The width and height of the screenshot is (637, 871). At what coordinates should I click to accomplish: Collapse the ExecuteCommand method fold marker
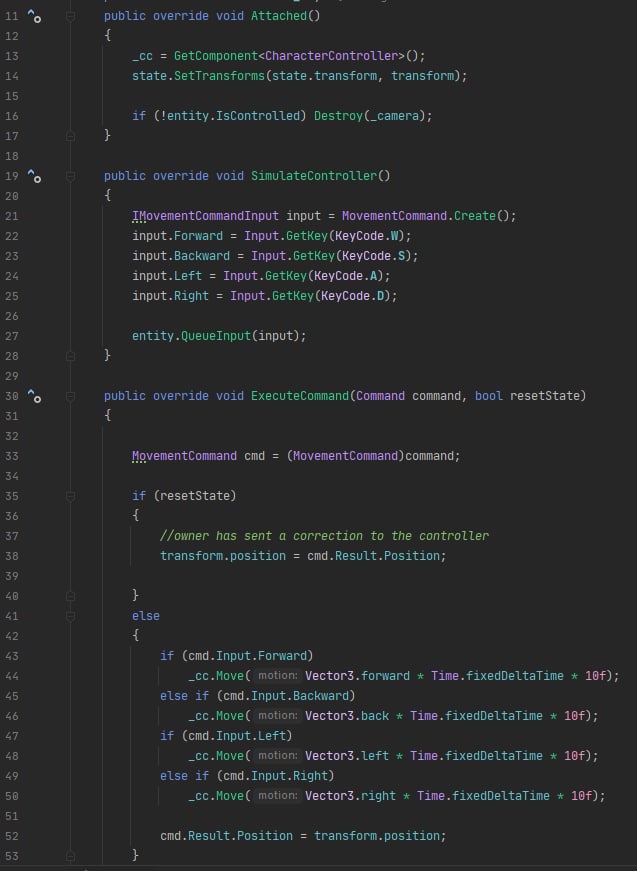pos(71,397)
